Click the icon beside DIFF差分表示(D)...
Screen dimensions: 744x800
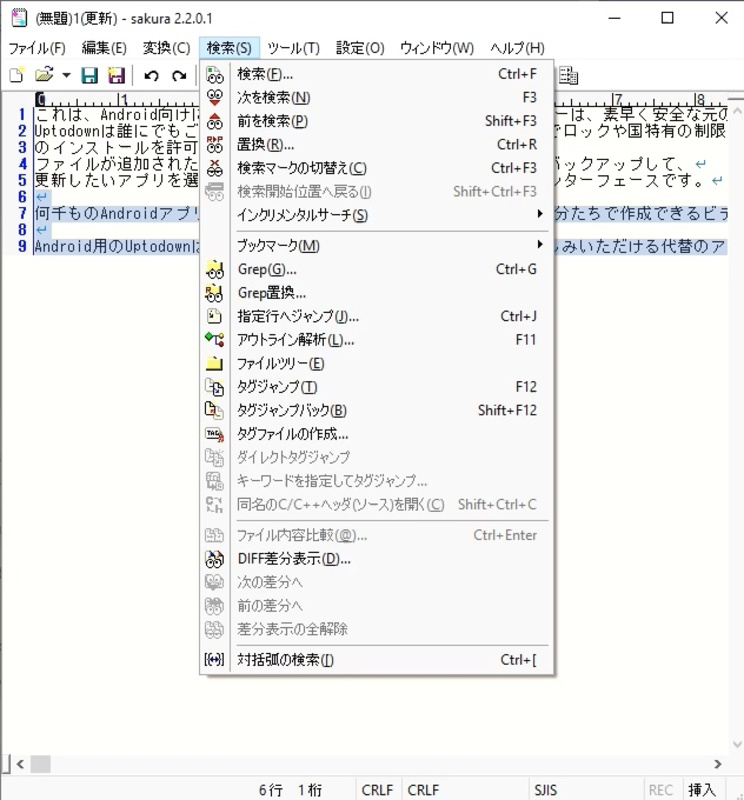pyautogui.click(x=215, y=559)
